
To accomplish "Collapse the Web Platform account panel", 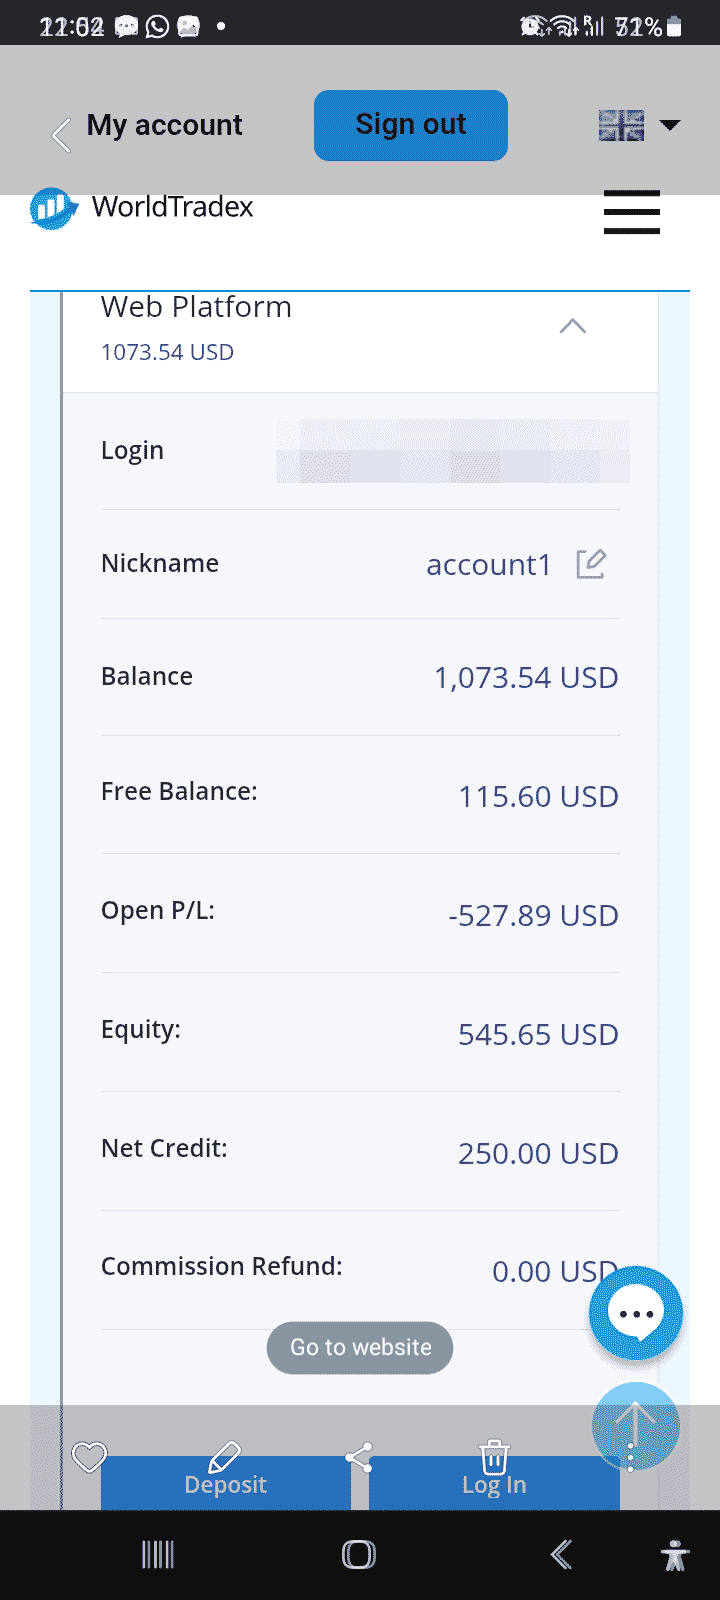I will (x=572, y=327).
